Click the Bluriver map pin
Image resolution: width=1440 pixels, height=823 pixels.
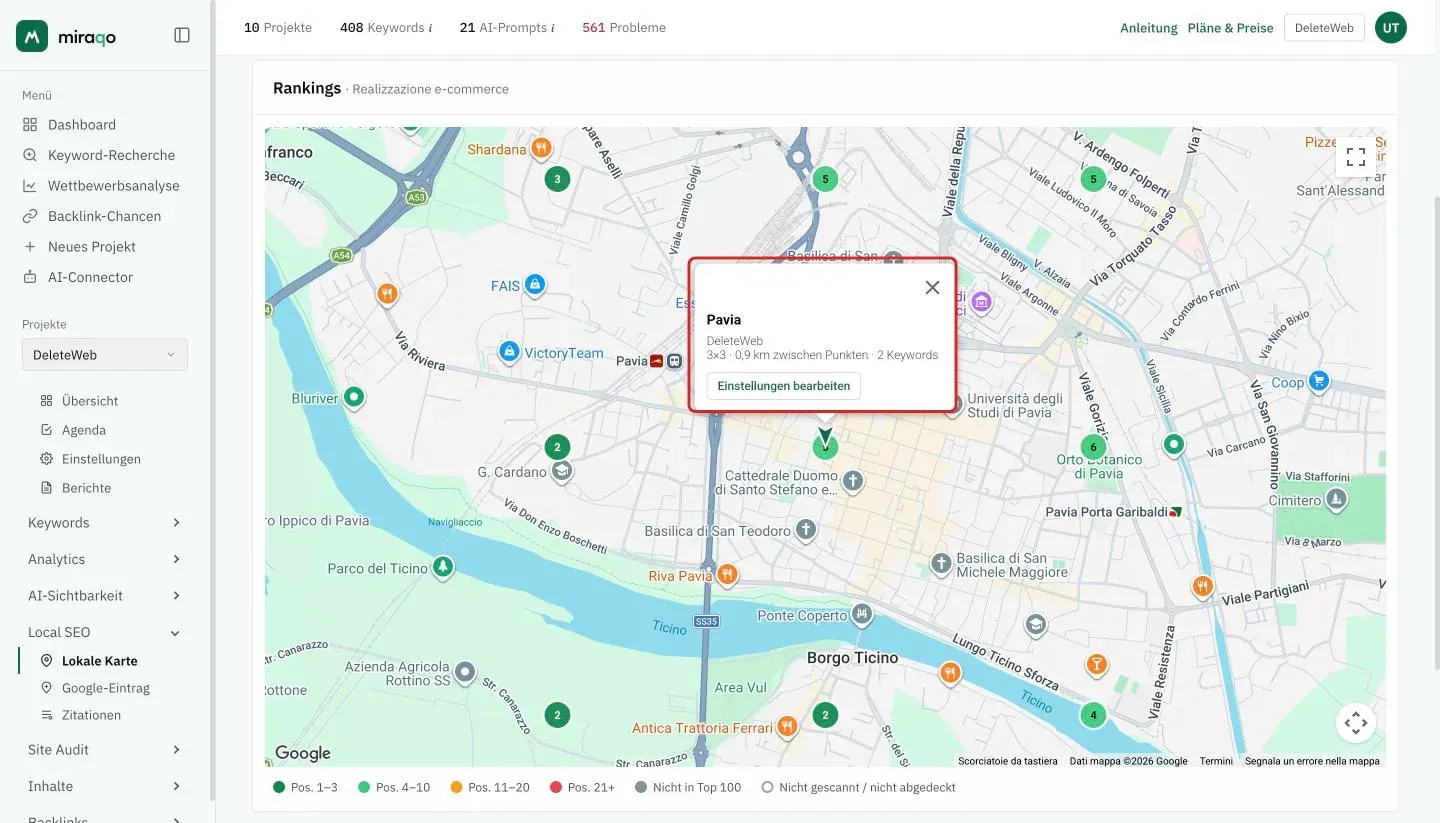353,397
